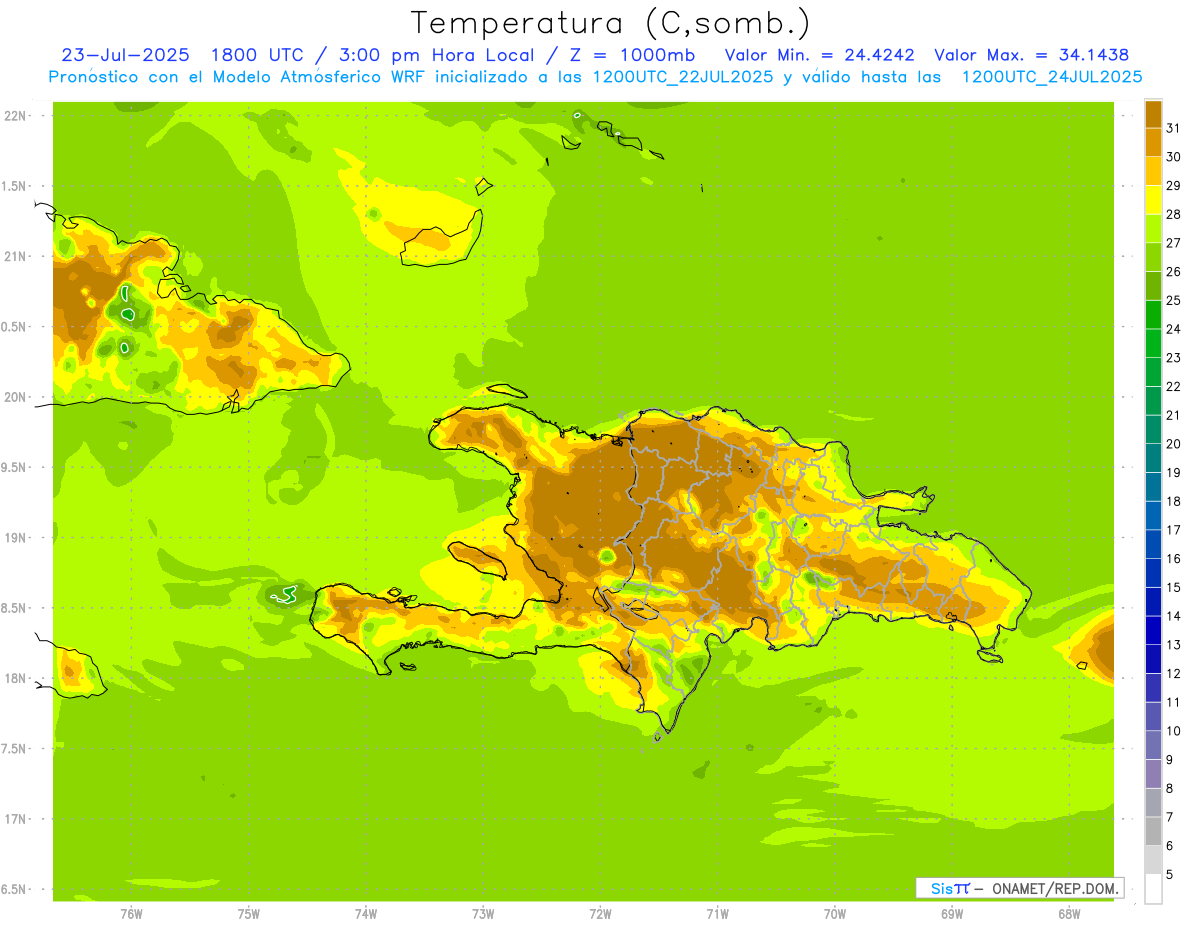
Task: Click the '17N' latitude label
Action: coord(16,819)
